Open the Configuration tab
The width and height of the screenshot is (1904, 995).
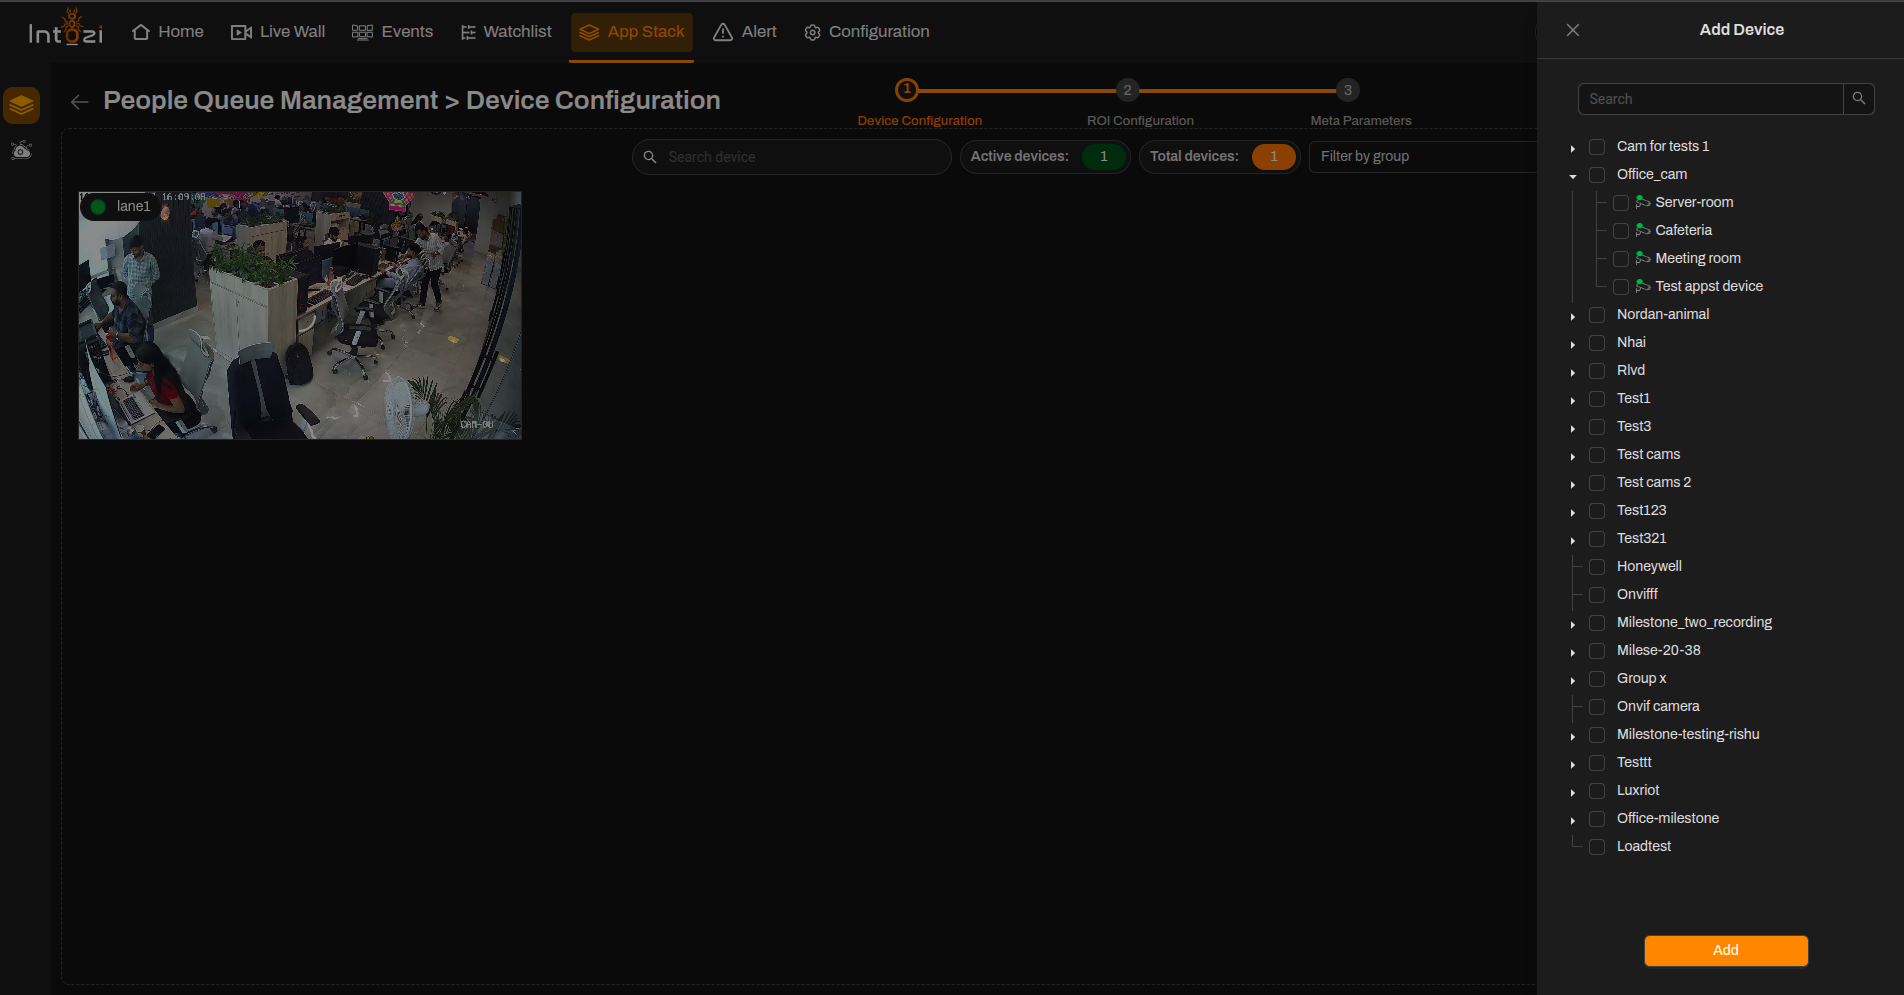click(x=867, y=32)
